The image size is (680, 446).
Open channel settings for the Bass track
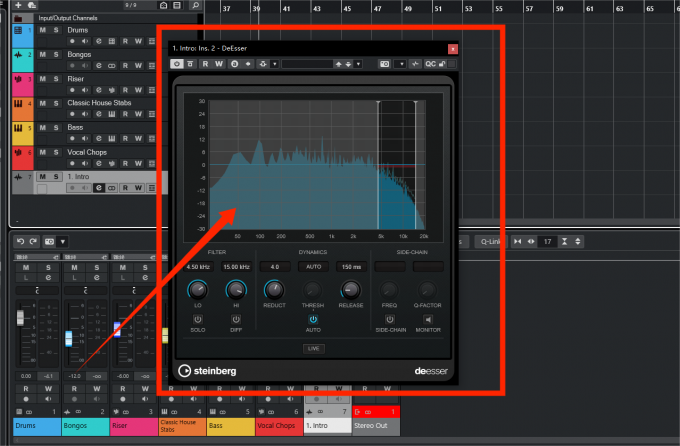(99, 138)
